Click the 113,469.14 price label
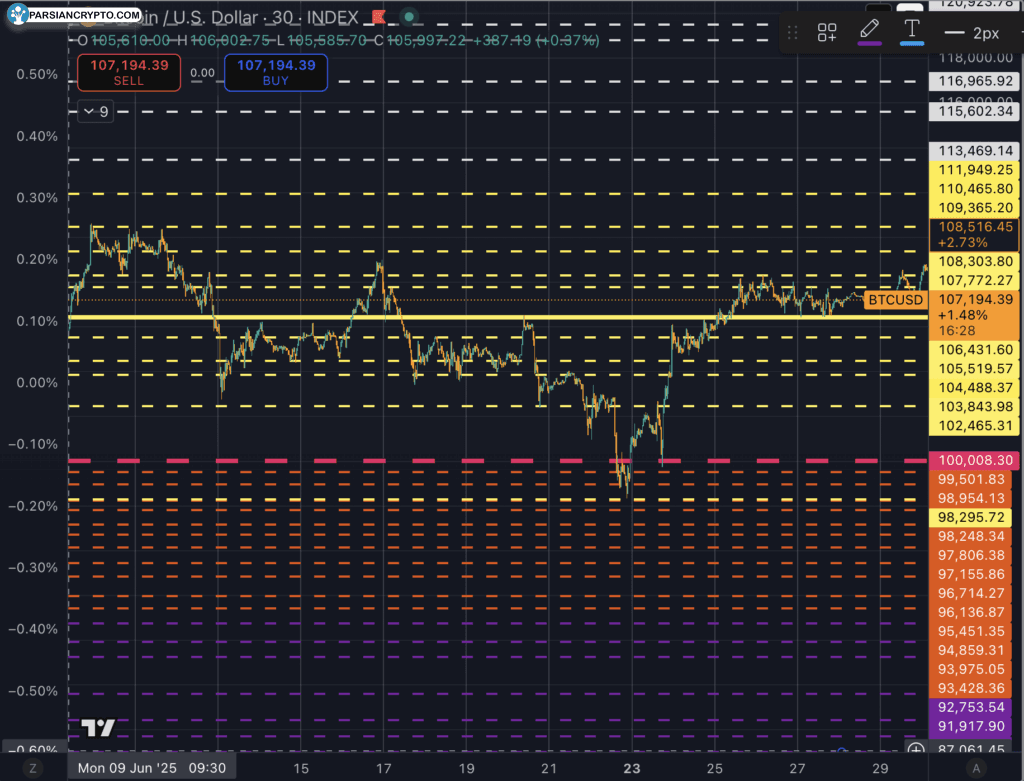The image size is (1024, 781). [974, 151]
